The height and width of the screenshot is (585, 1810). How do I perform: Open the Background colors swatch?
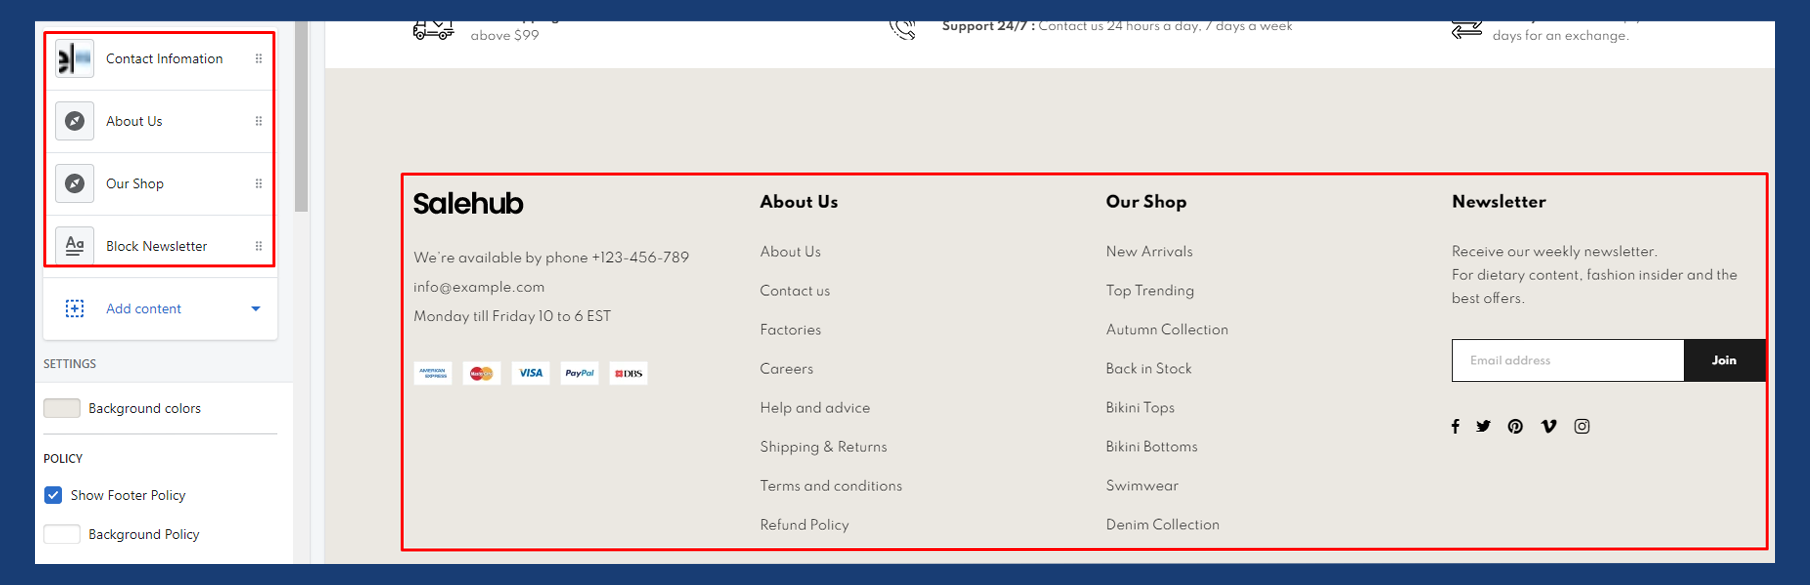(62, 408)
